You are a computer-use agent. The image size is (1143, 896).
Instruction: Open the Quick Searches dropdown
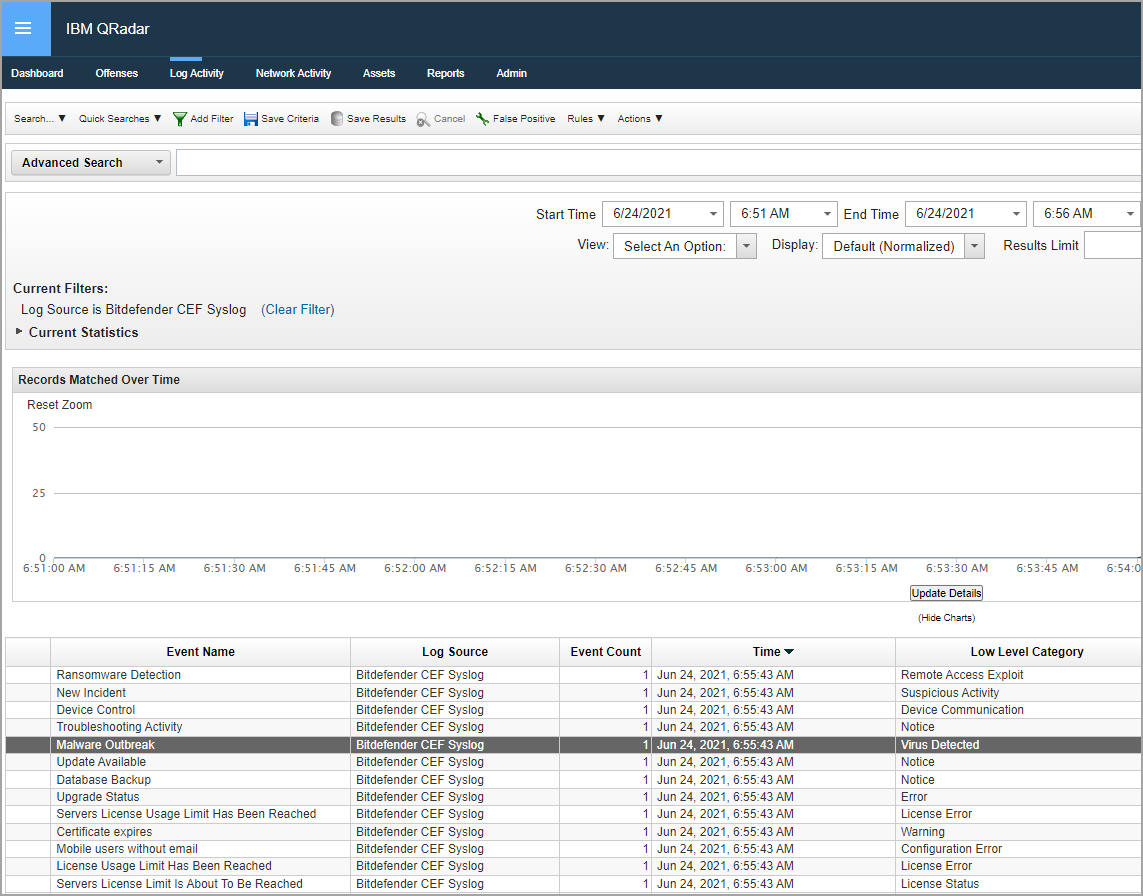point(120,119)
